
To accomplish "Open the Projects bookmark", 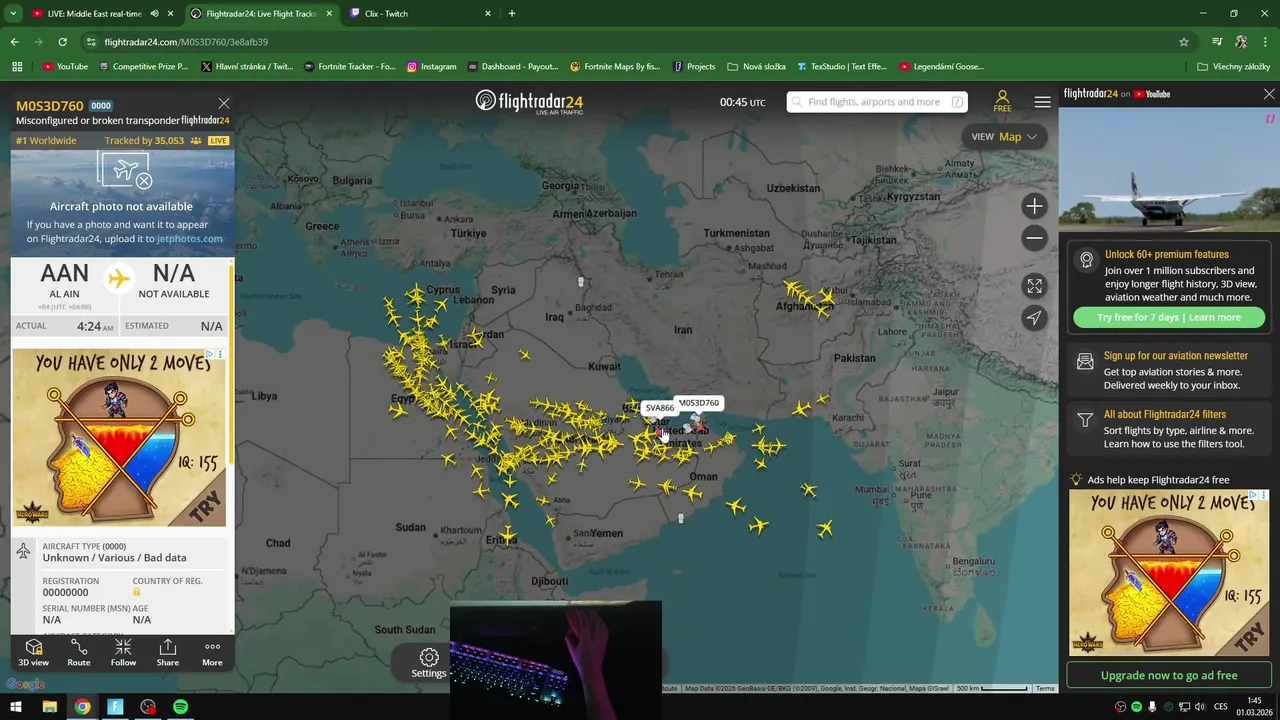I will click(693, 67).
